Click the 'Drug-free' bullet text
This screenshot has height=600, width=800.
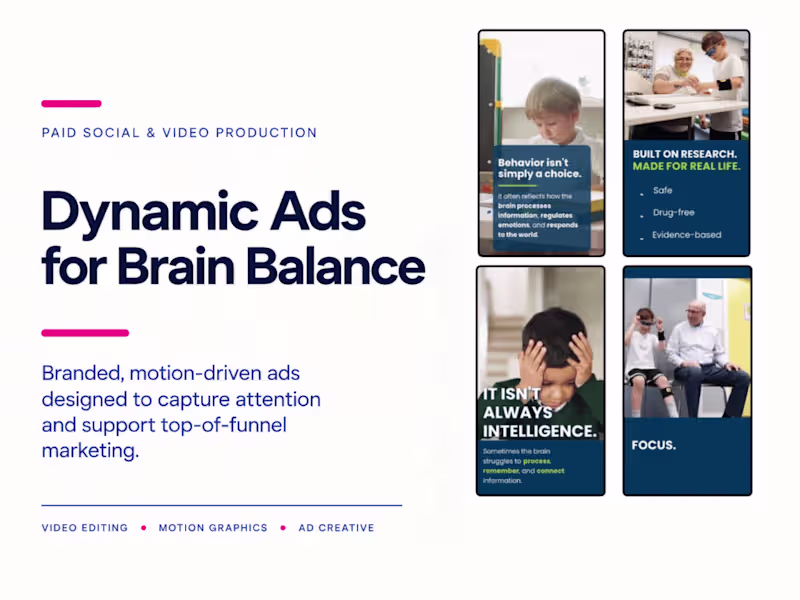click(x=673, y=212)
